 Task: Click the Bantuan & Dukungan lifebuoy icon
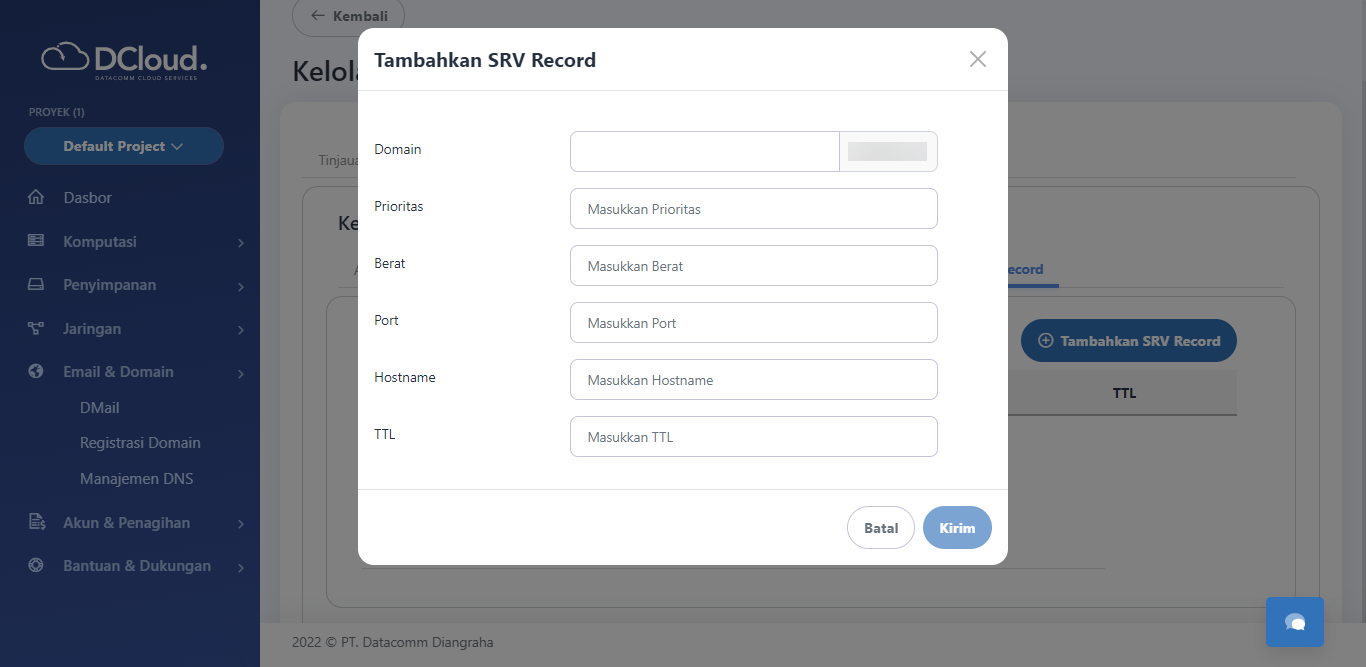point(36,565)
